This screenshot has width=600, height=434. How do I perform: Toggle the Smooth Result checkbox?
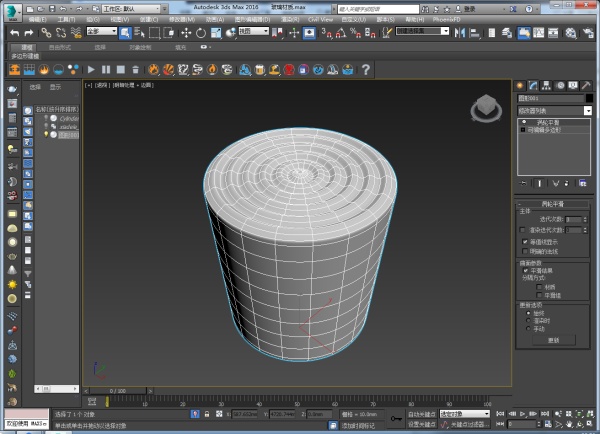(x=525, y=271)
